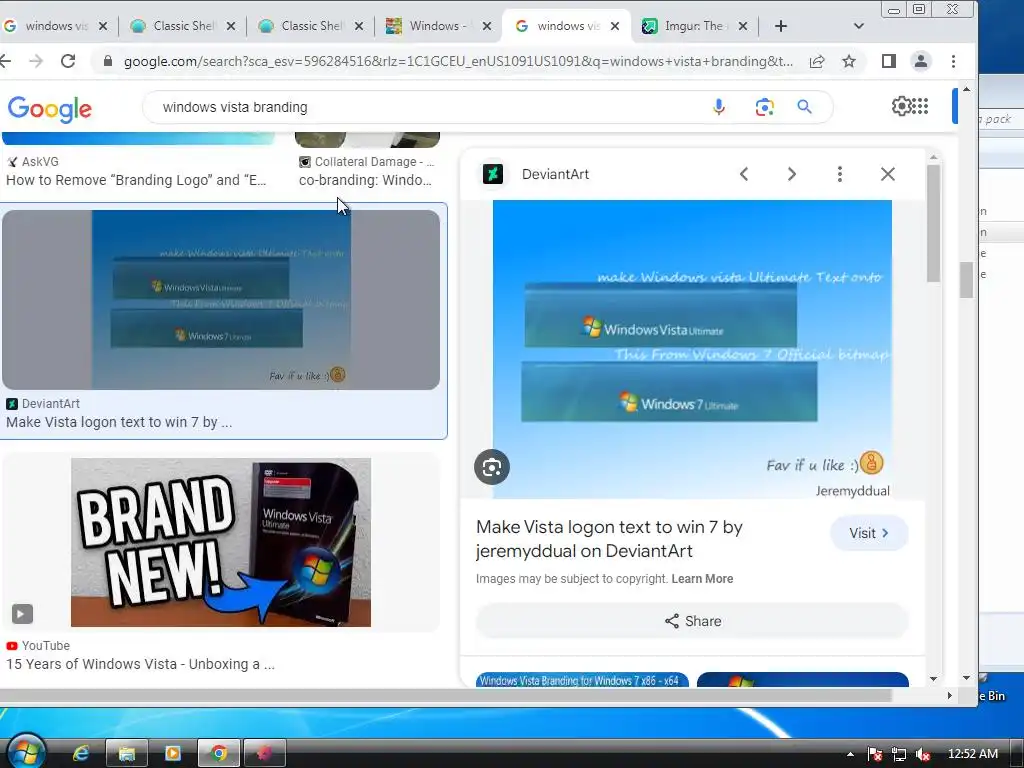Click the network tray icon
Viewport: 1024px width, 768px height.
899,754
